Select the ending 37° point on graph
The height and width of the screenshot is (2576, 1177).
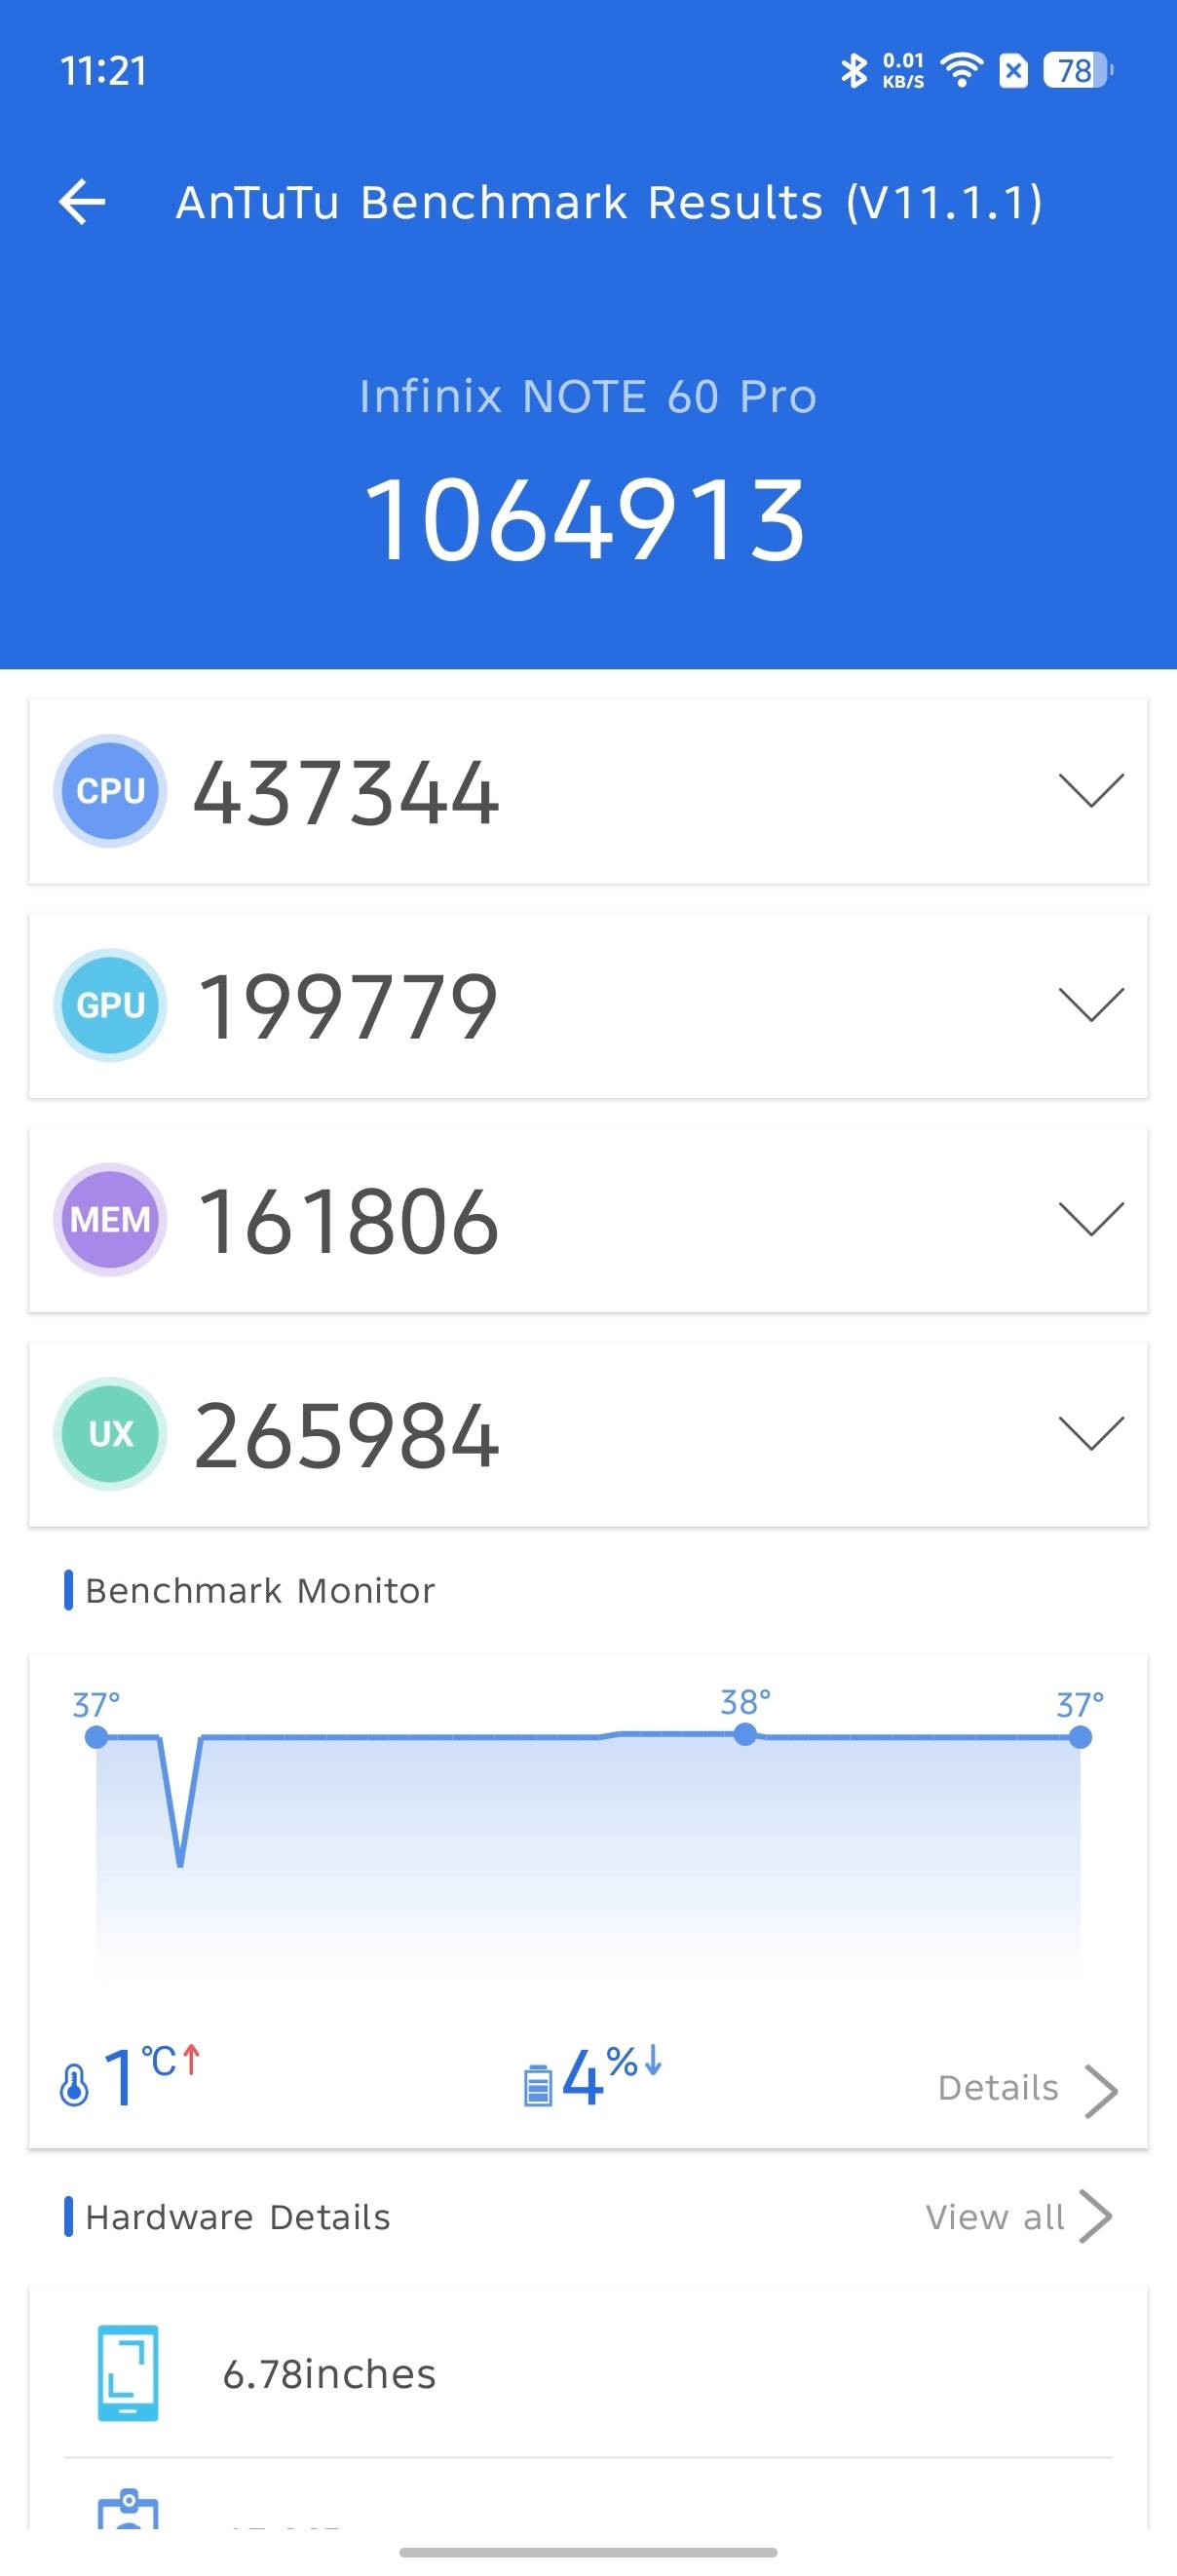point(1080,1738)
